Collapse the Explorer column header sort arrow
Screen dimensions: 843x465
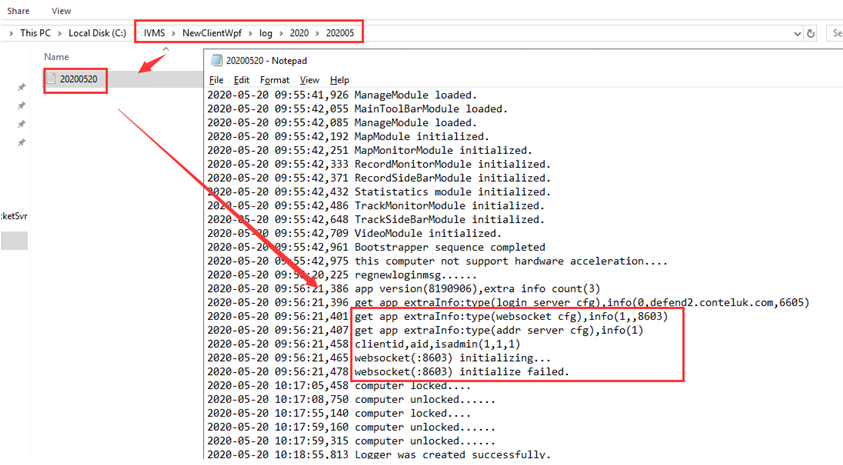tap(166, 49)
